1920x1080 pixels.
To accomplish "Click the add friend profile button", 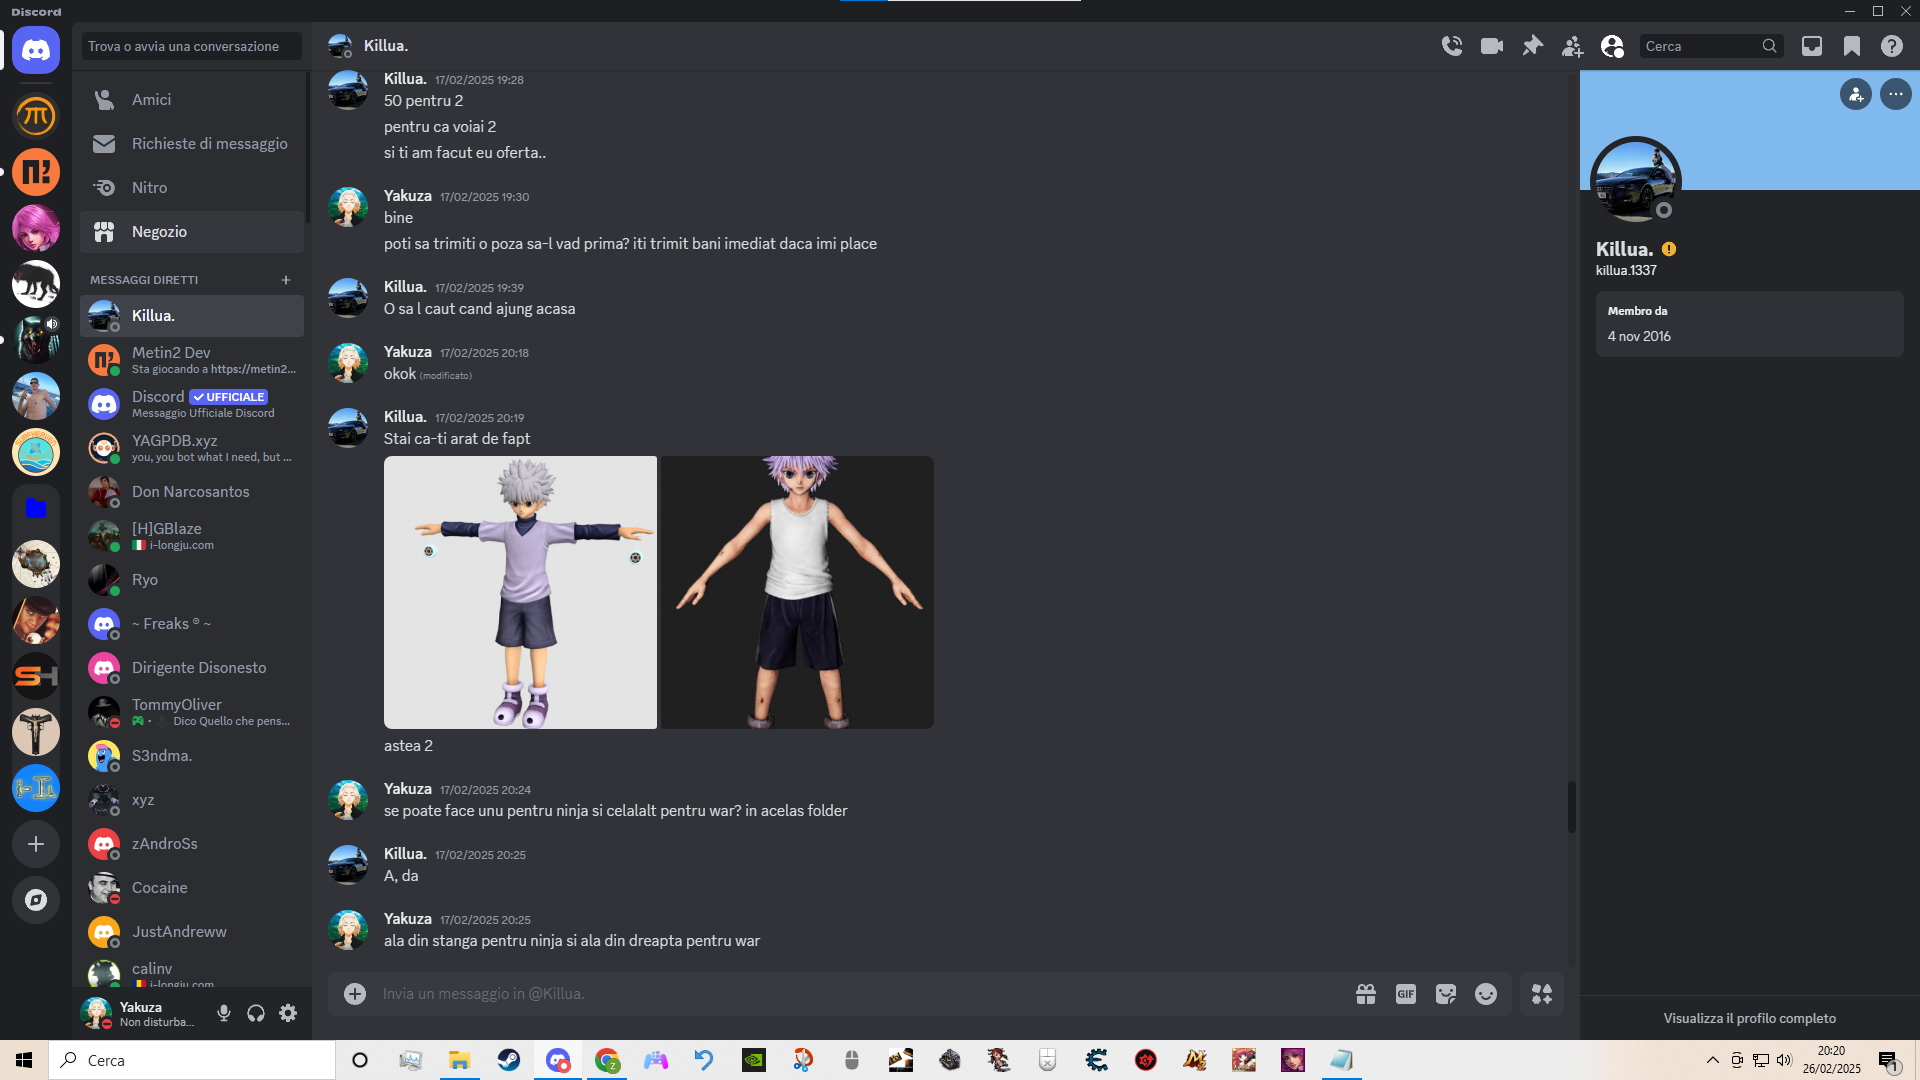I will click(x=1856, y=94).
